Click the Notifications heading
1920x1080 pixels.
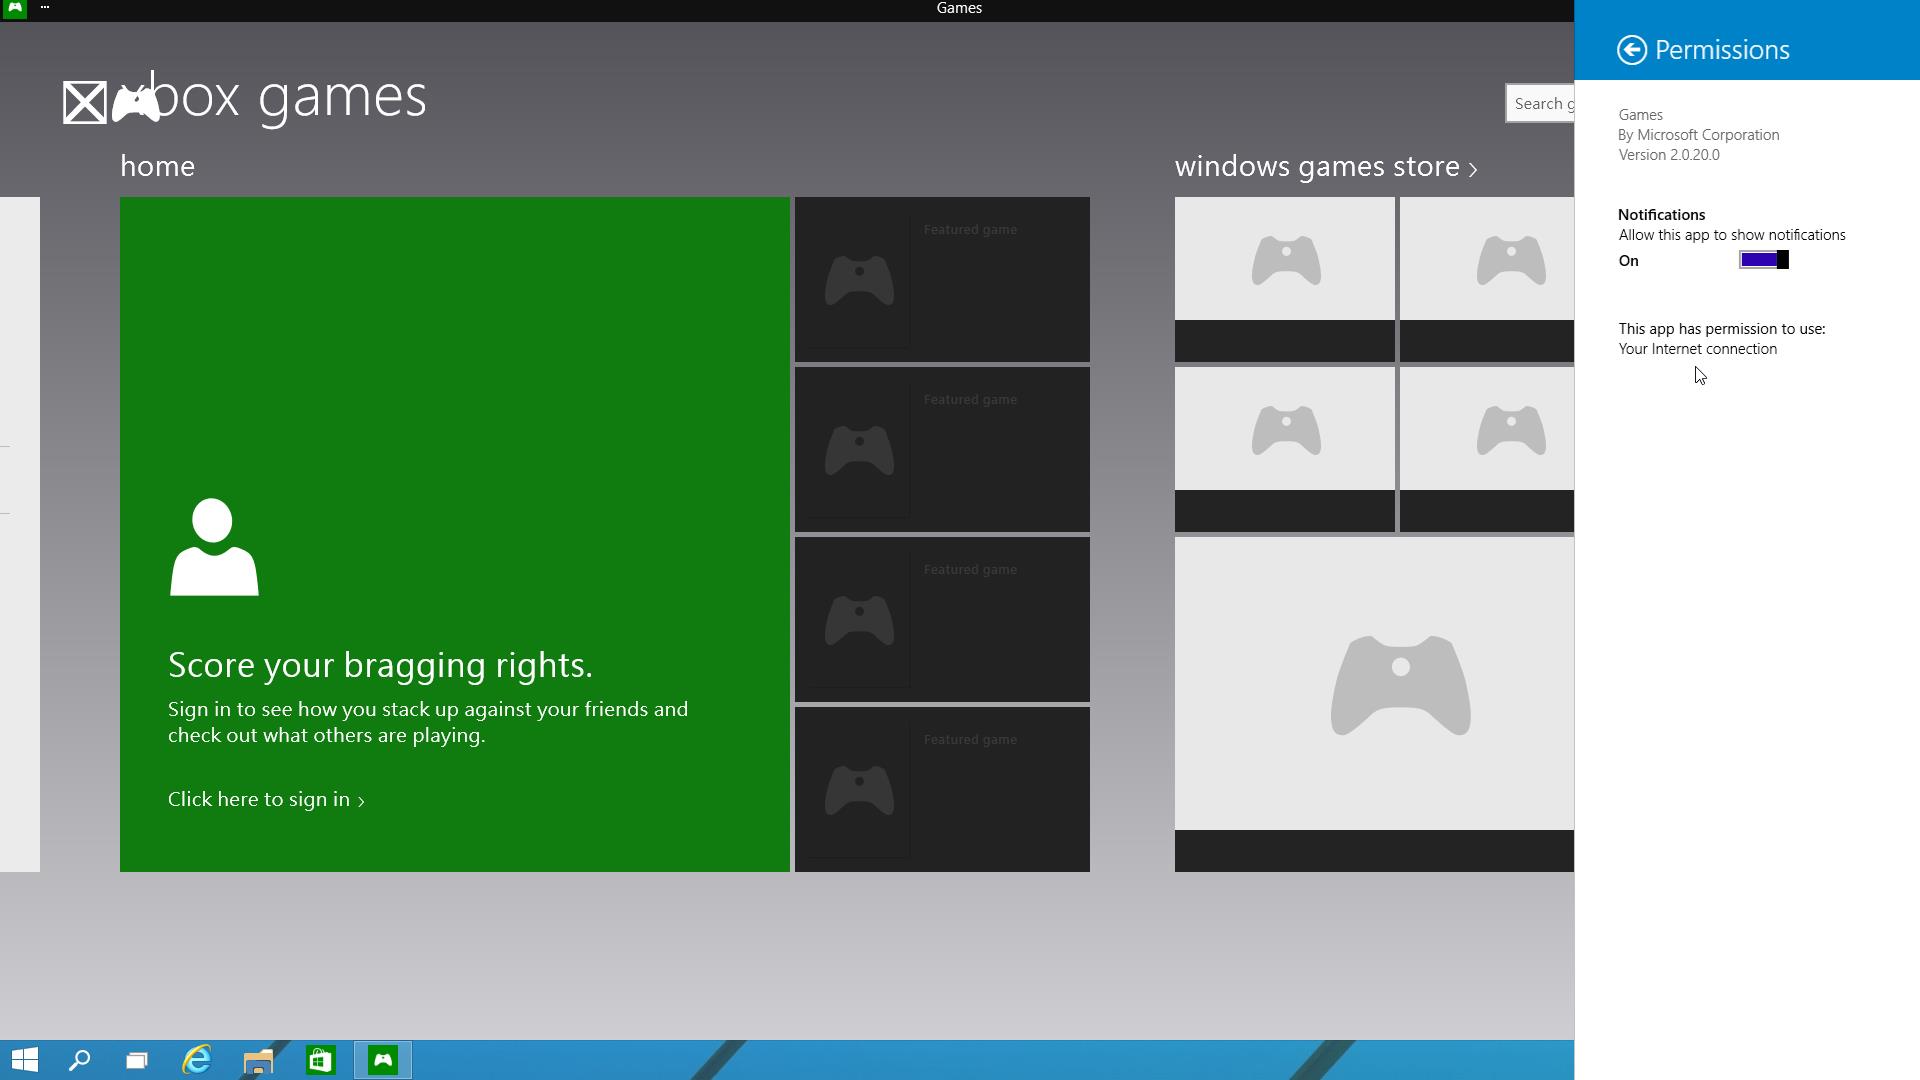[1662, 215]
